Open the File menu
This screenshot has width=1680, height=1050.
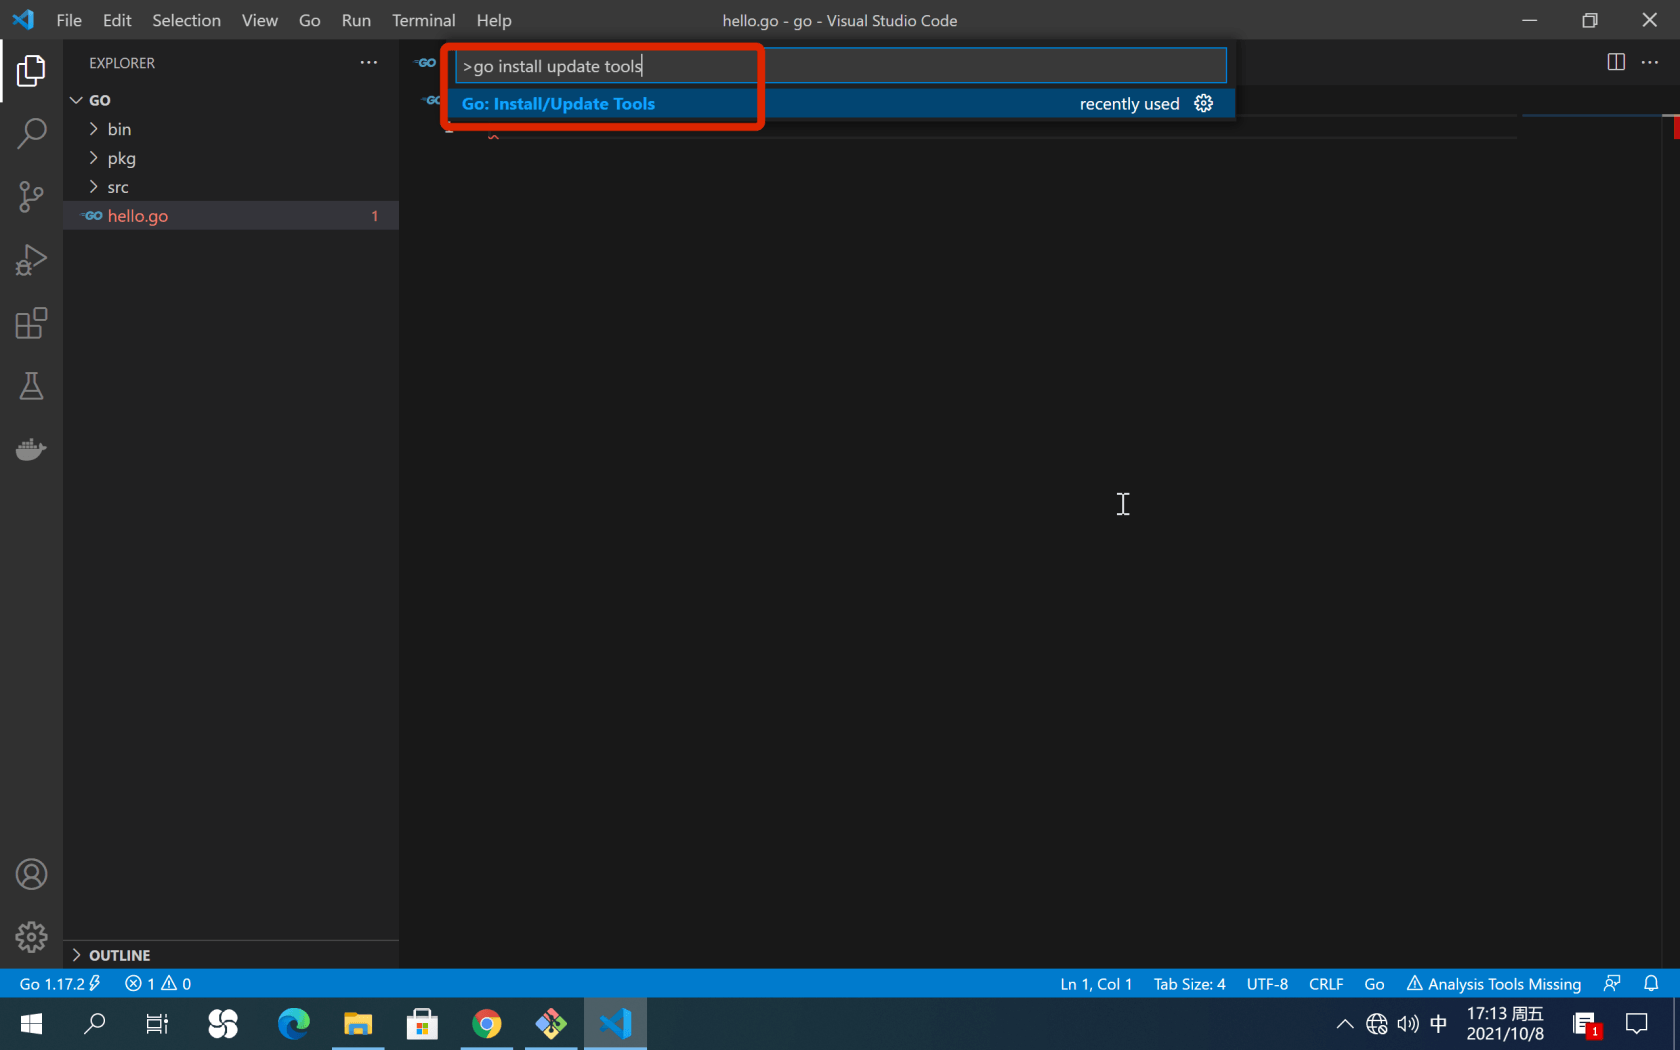tap(69, 20)
